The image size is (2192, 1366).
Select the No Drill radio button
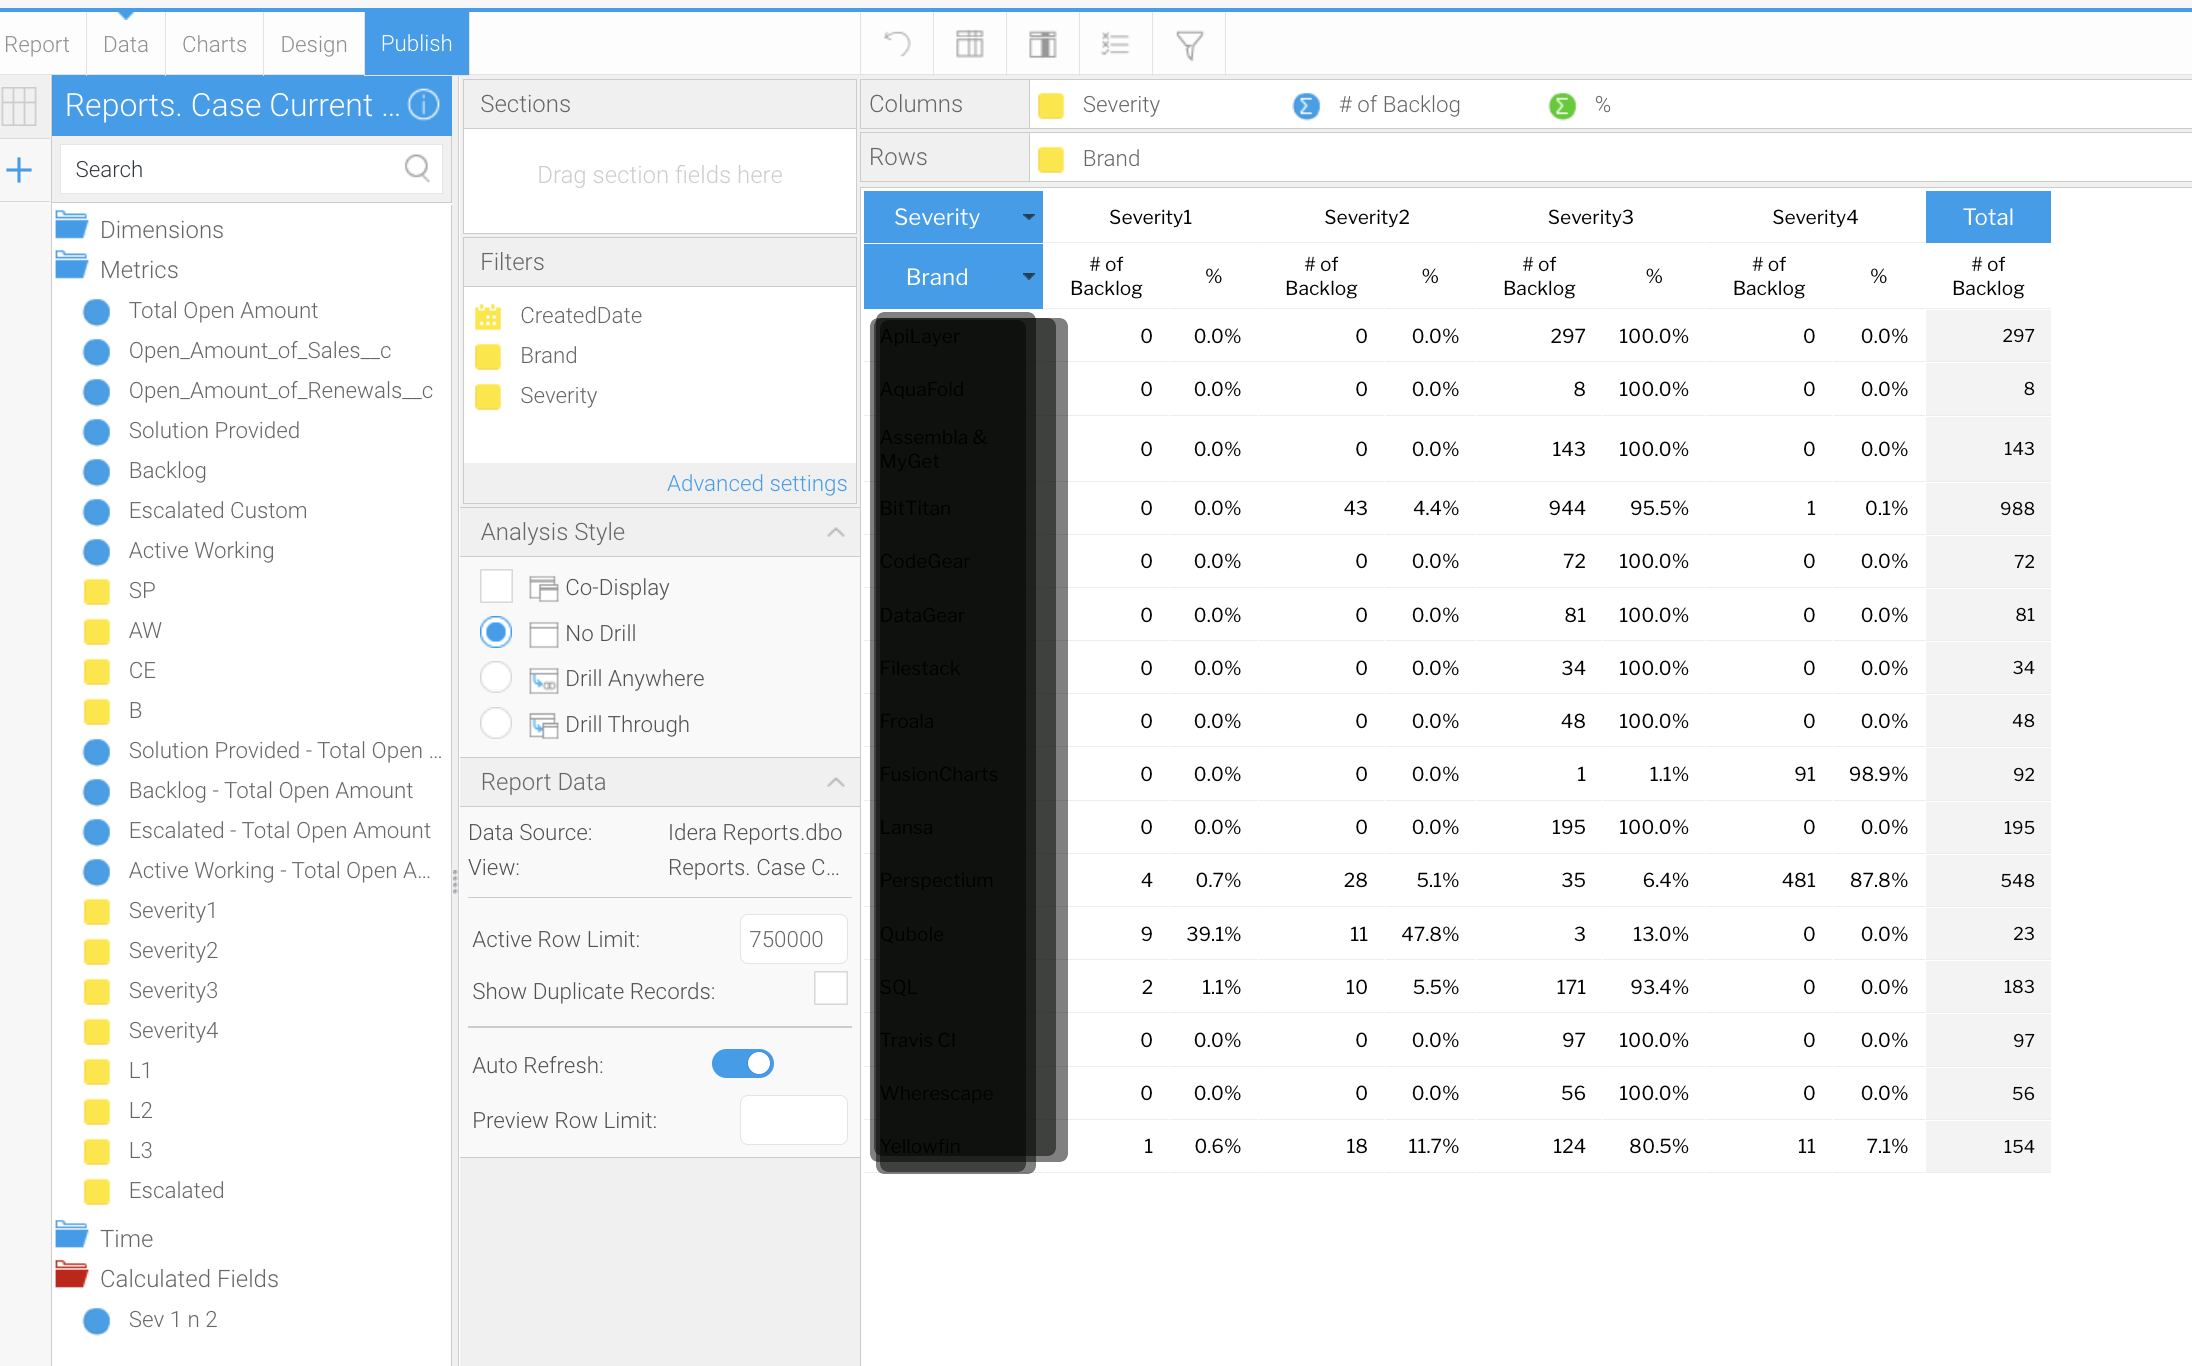496,632
